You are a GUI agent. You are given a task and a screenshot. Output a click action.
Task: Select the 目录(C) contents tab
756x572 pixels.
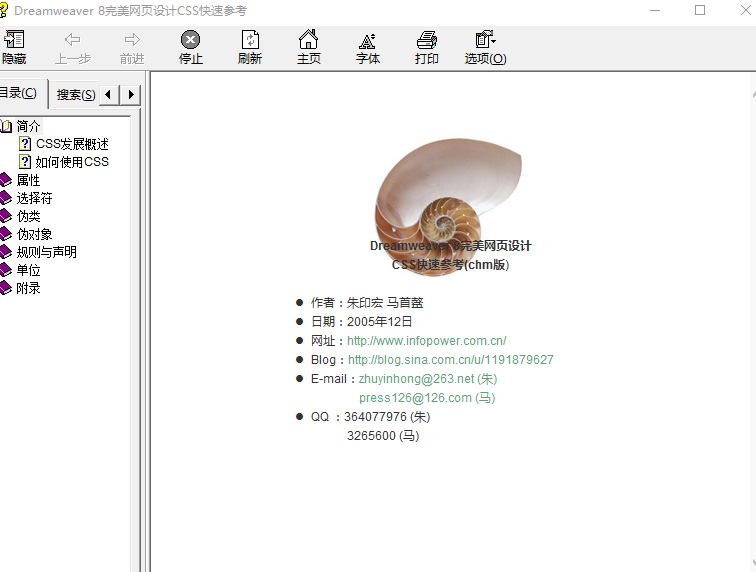tap(18, 94)
